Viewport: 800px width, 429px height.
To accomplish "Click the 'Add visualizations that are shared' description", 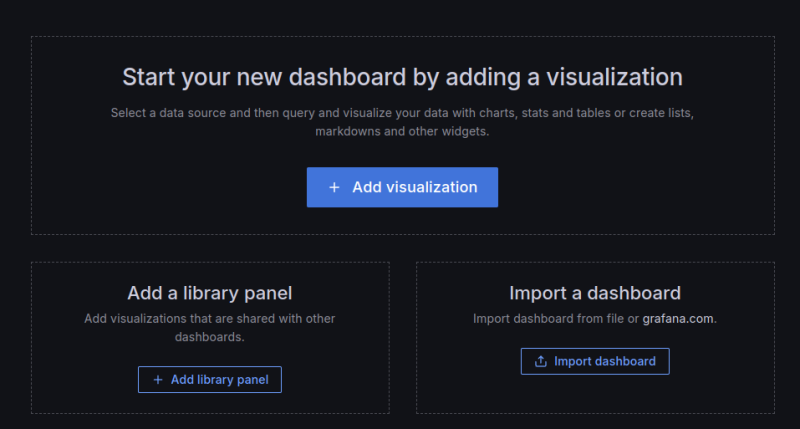I will pyautogui.click(x=210, y=319).
